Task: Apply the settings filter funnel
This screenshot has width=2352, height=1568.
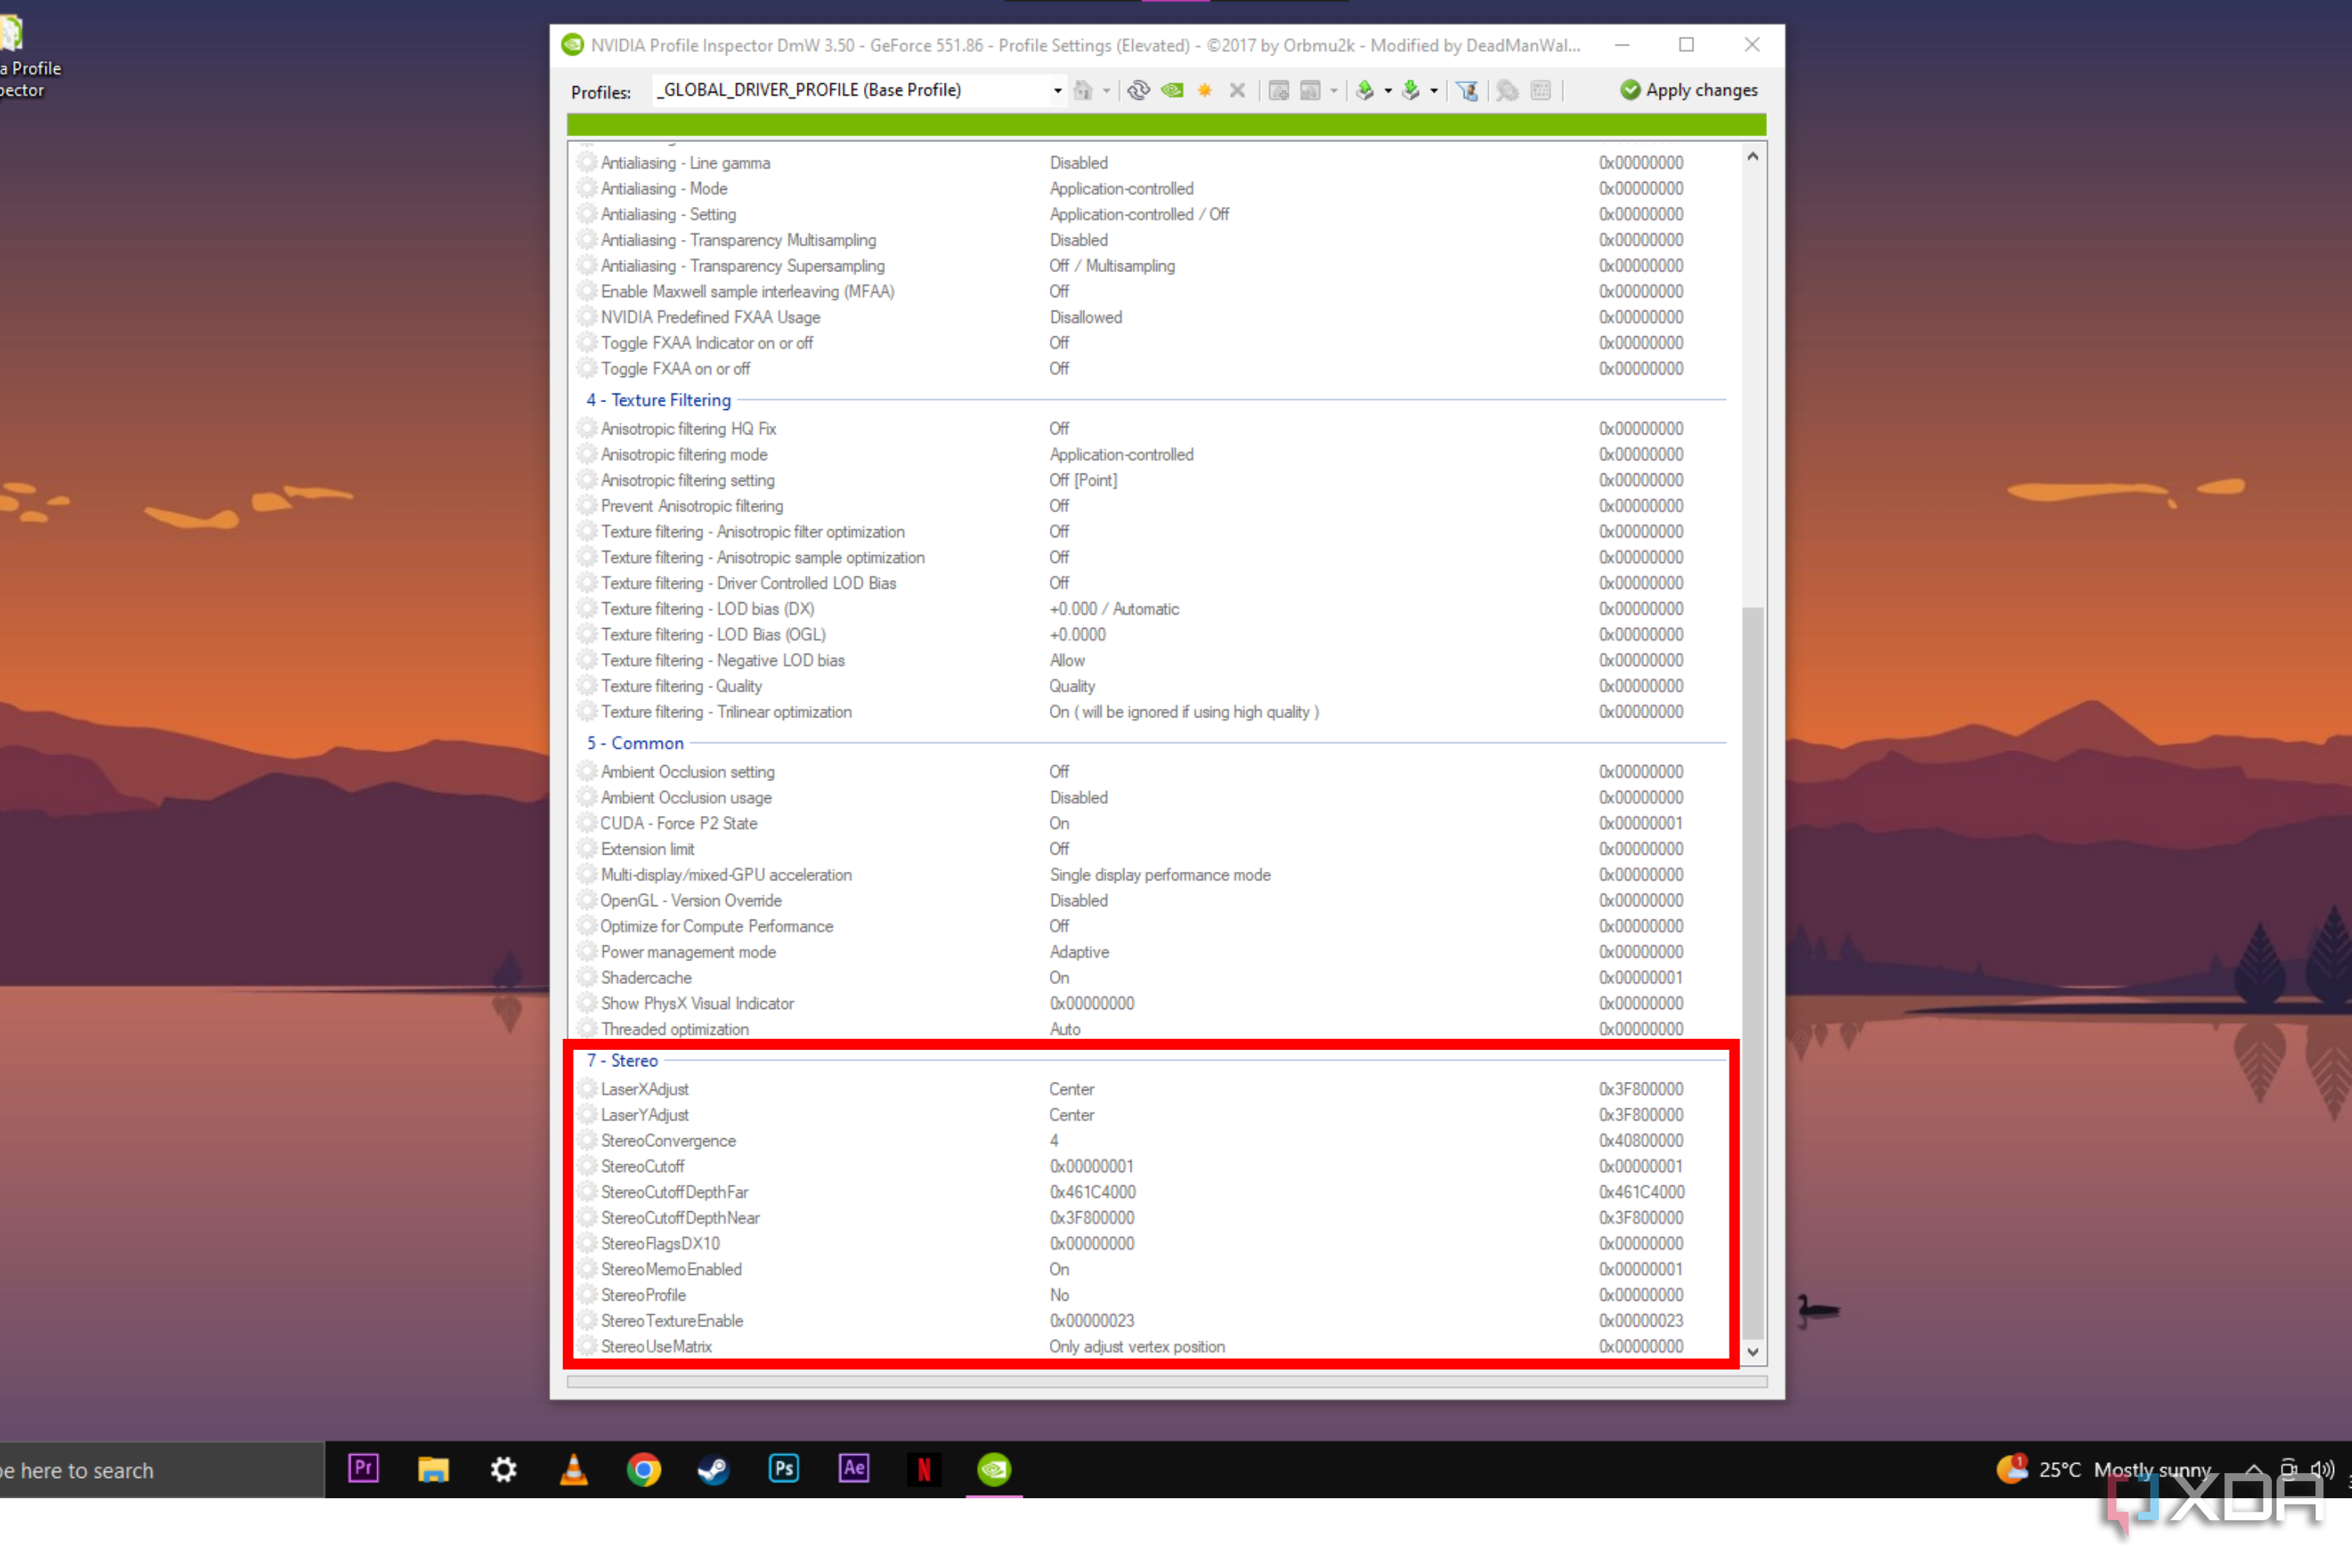Action: [1467, 90]
